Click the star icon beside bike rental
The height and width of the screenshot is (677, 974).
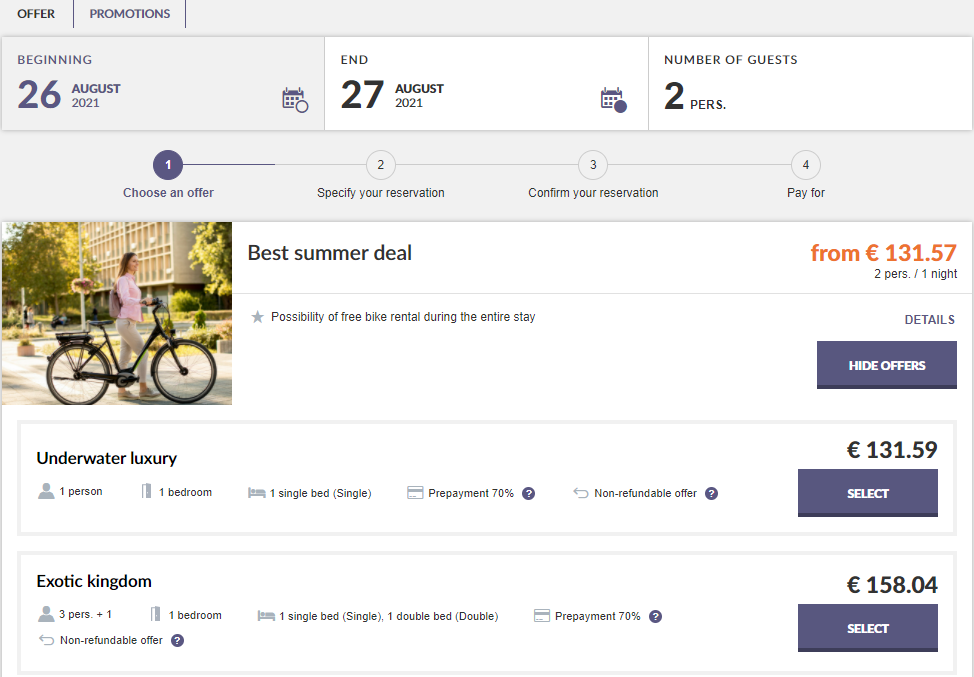click(x=258, y=317)
